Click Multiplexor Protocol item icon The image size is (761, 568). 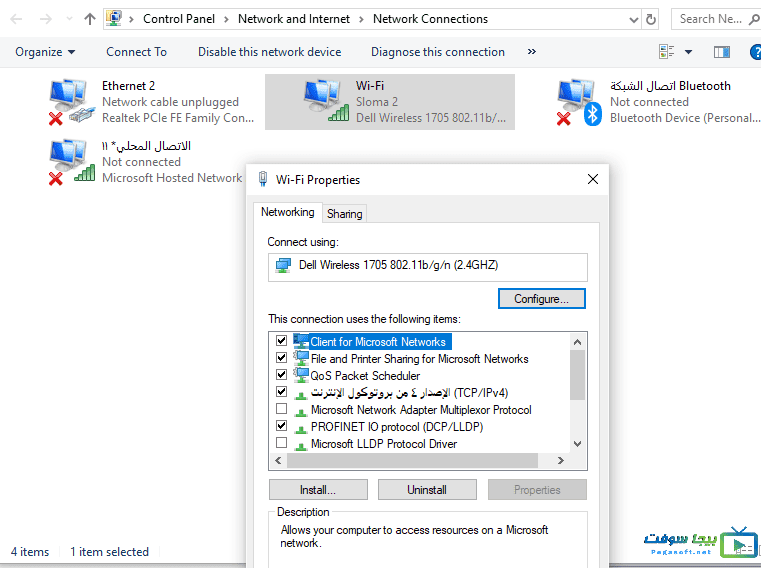coord(301,411)
